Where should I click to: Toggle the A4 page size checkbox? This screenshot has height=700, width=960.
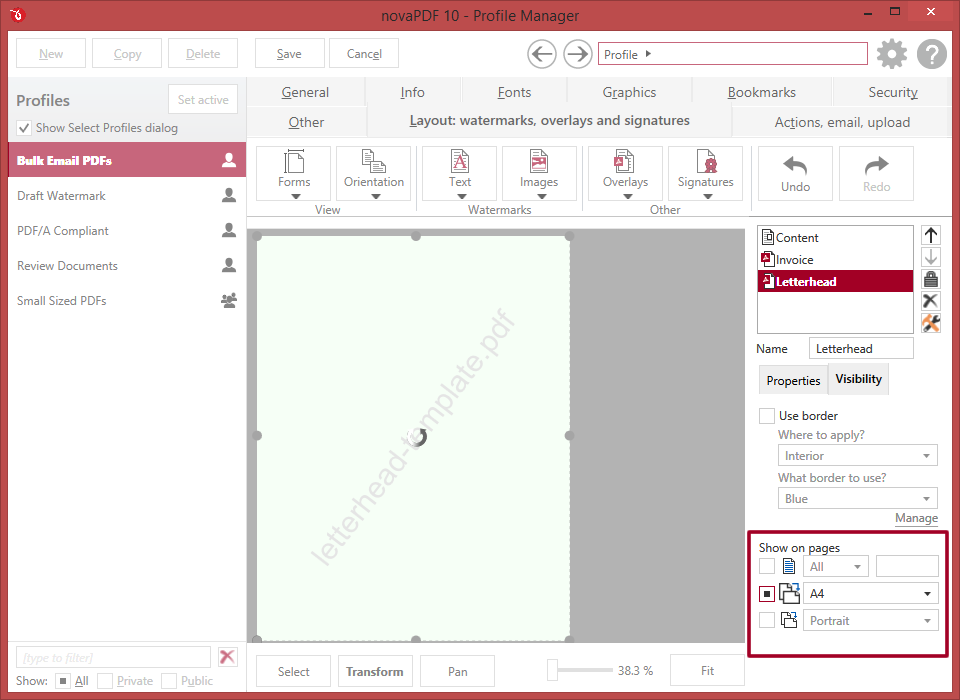pos(767,593)
